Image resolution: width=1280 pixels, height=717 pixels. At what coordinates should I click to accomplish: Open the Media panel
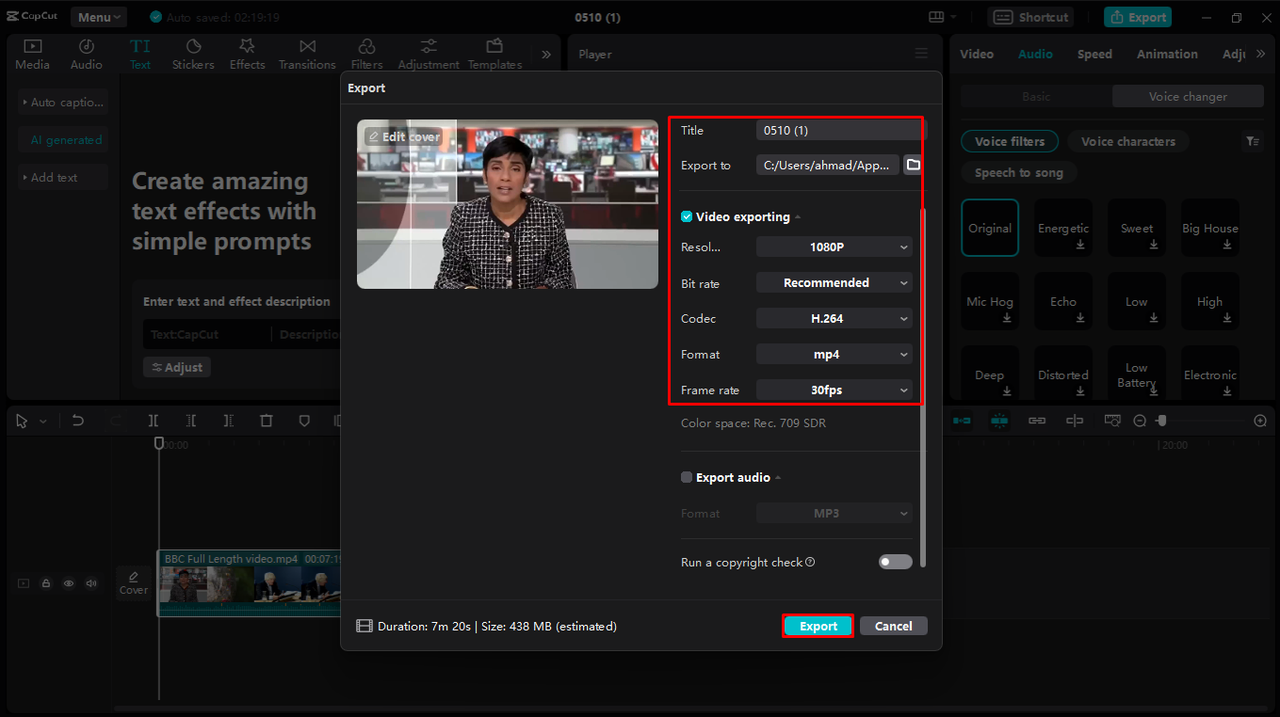[x=32, y=54]
